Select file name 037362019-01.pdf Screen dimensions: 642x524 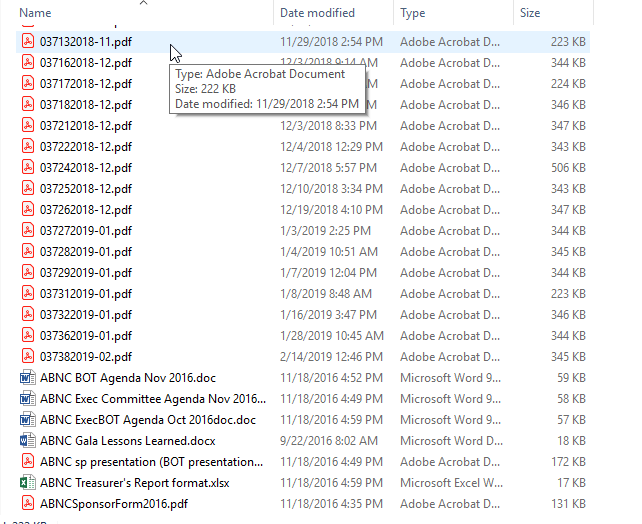(86, 336)
